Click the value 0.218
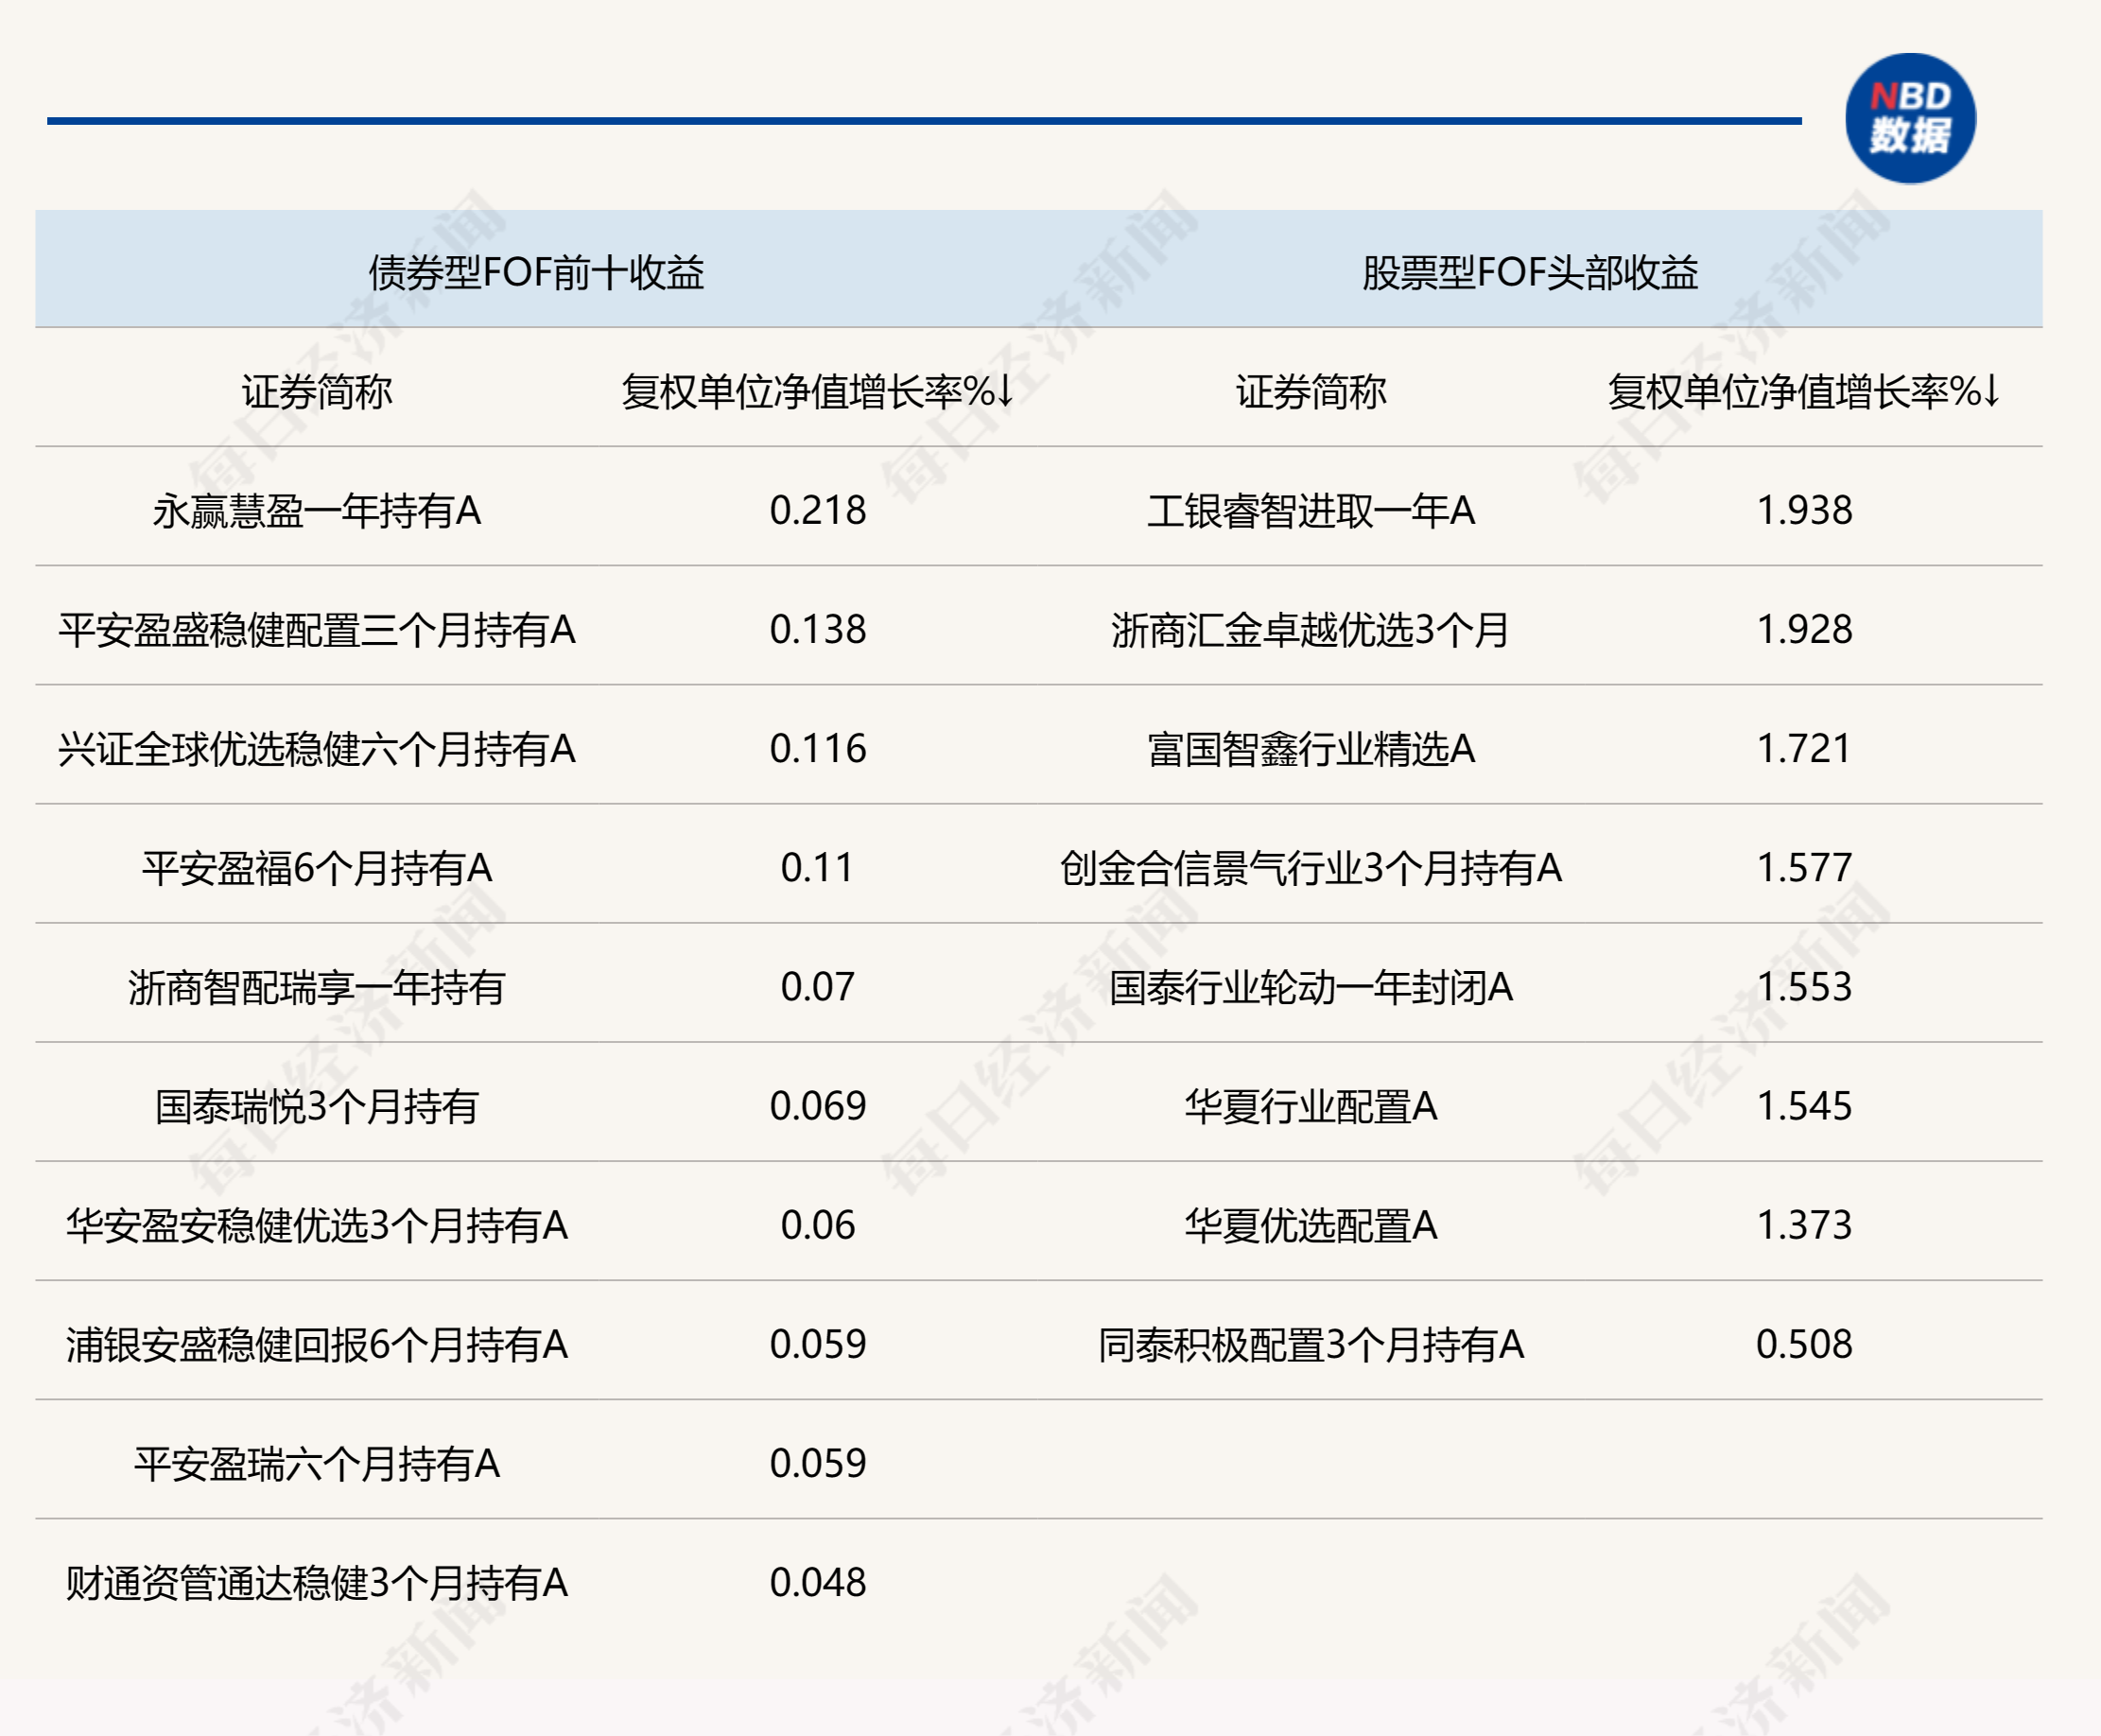 click(x=818, y=510)
